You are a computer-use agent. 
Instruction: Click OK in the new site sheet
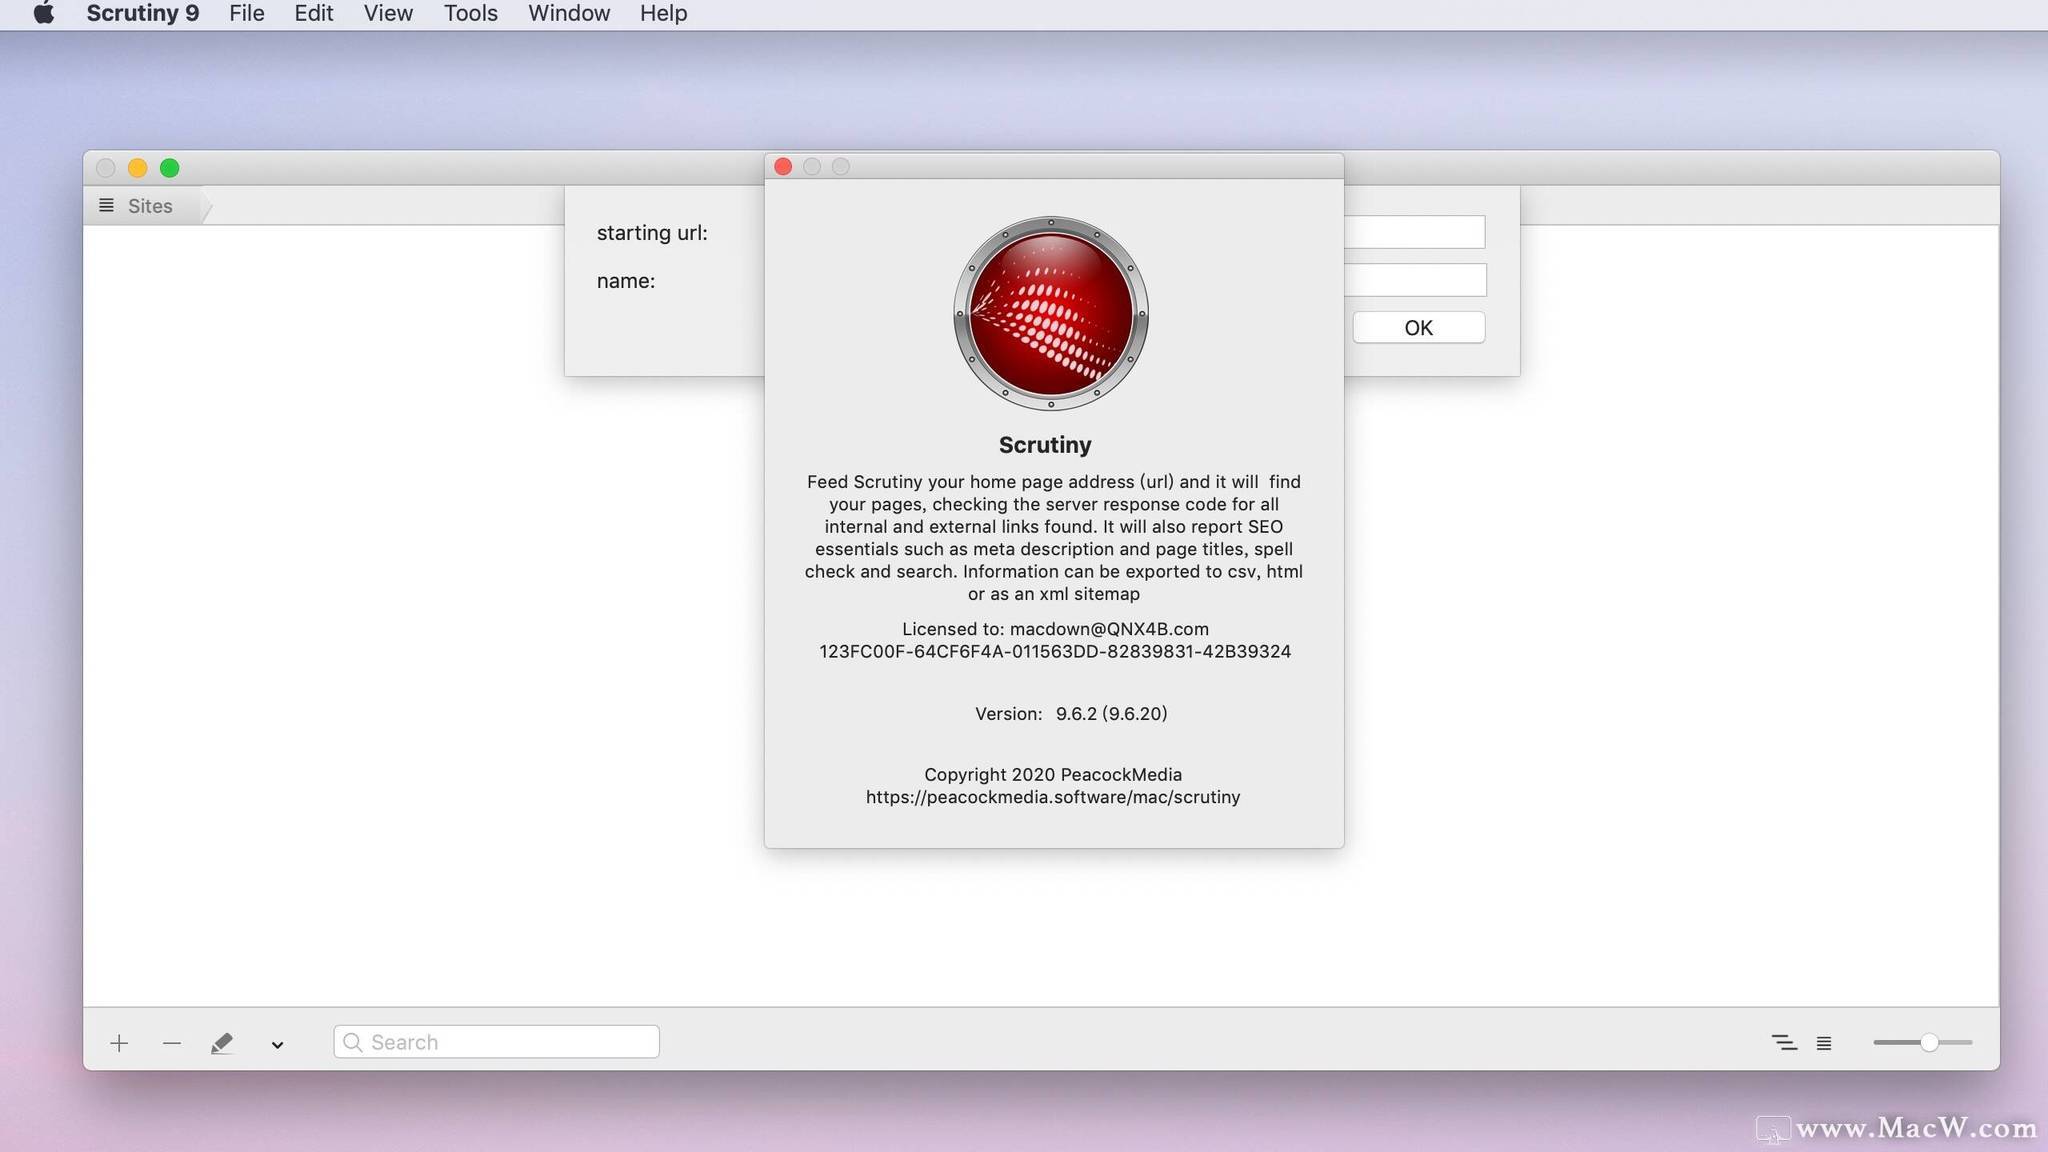(1418, 327)
